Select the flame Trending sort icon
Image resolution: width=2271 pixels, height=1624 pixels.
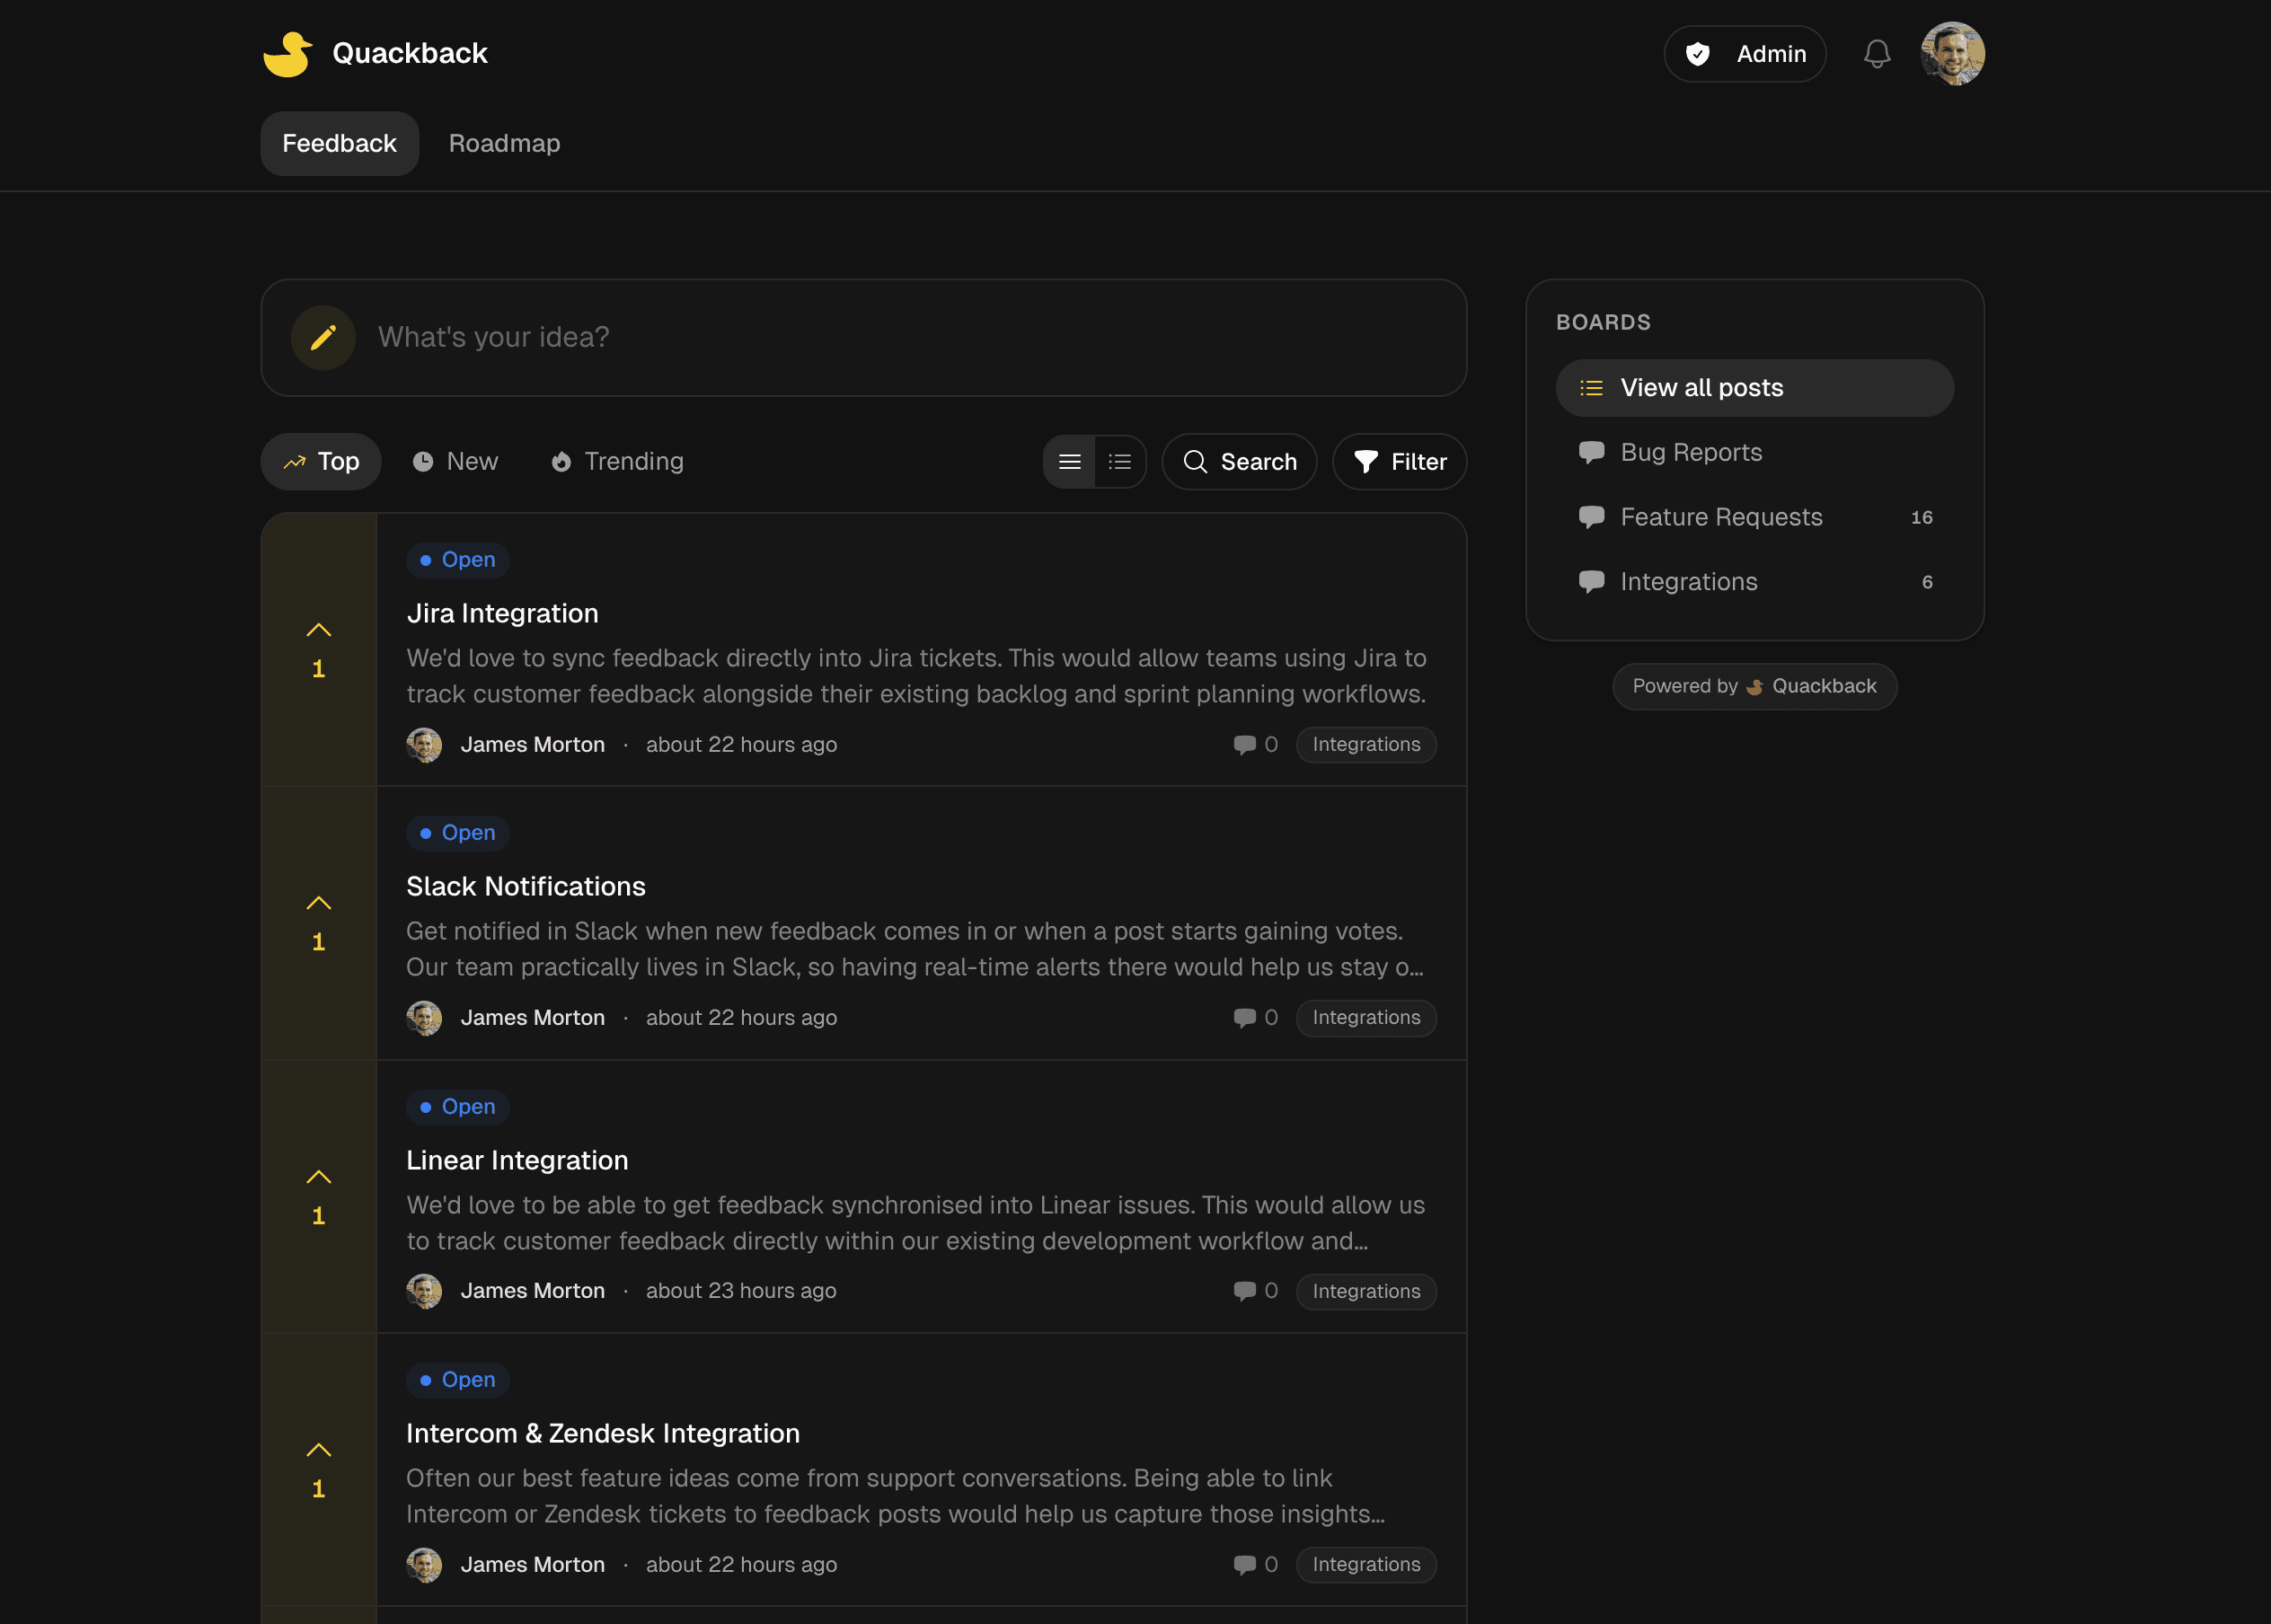pos(563,461)
